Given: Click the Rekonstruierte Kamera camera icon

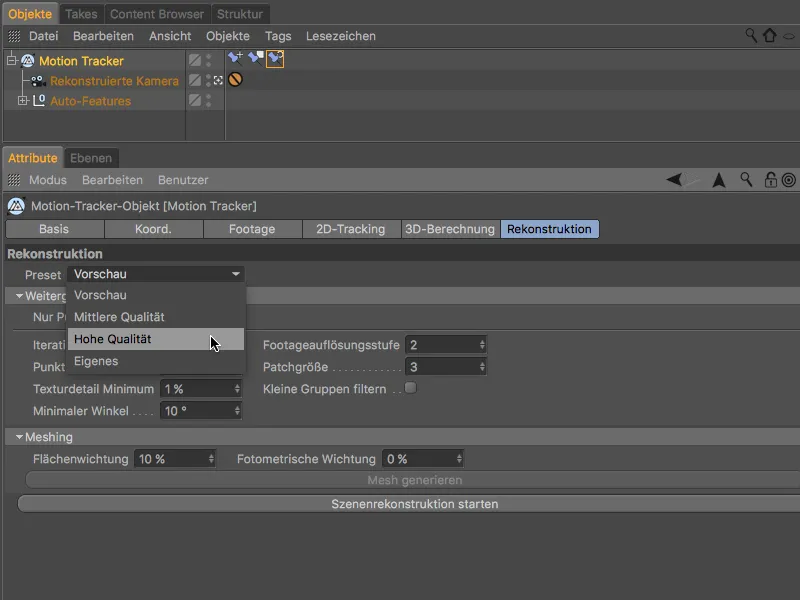Looking at the screenshot, I should point(38,81).
